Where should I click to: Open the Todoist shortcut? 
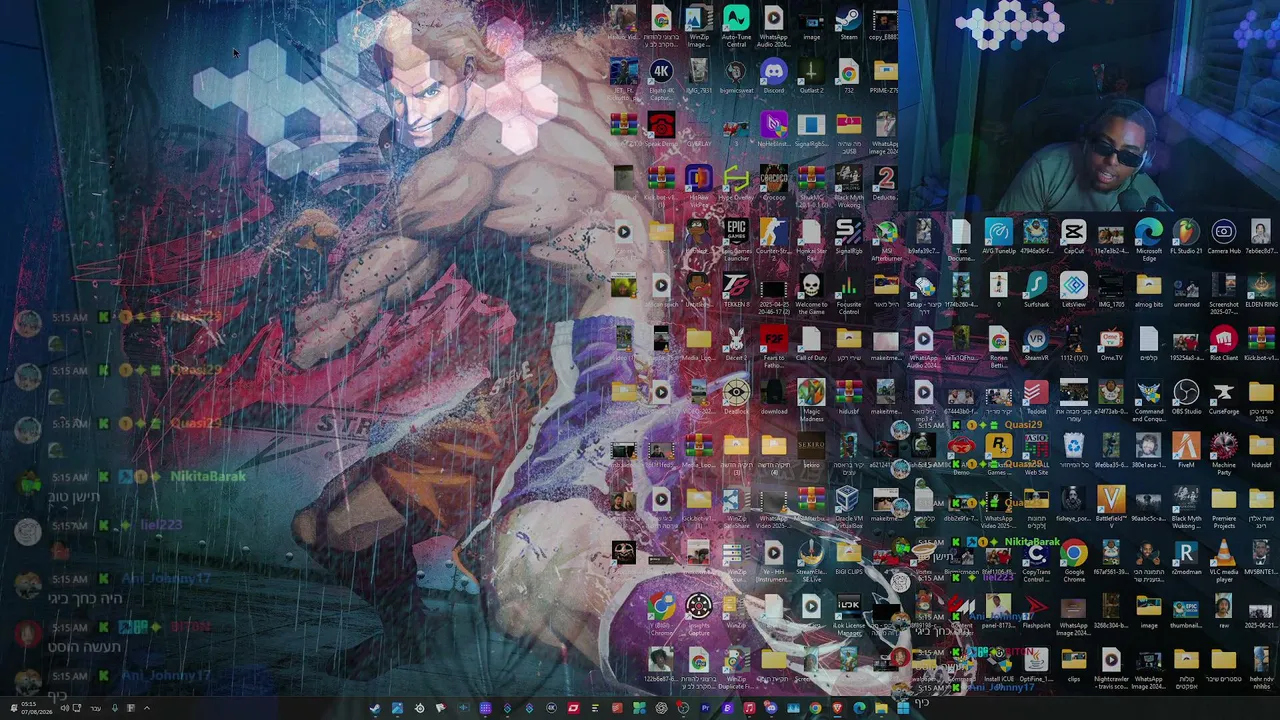1036,398
